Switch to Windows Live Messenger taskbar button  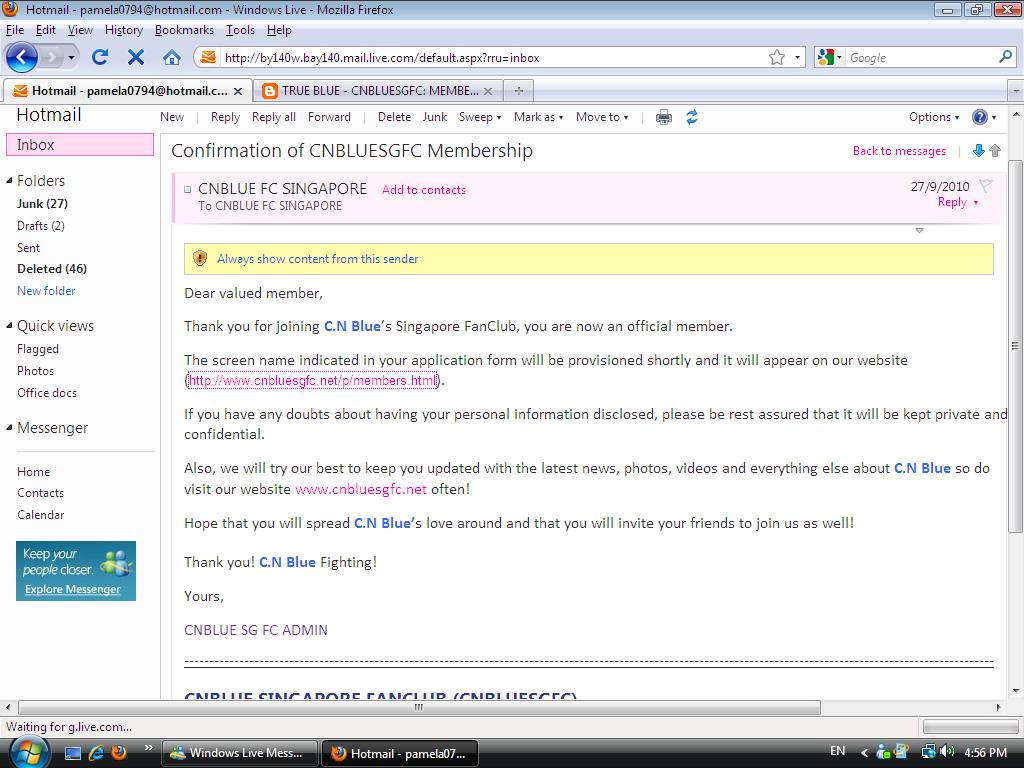(239, 753)
